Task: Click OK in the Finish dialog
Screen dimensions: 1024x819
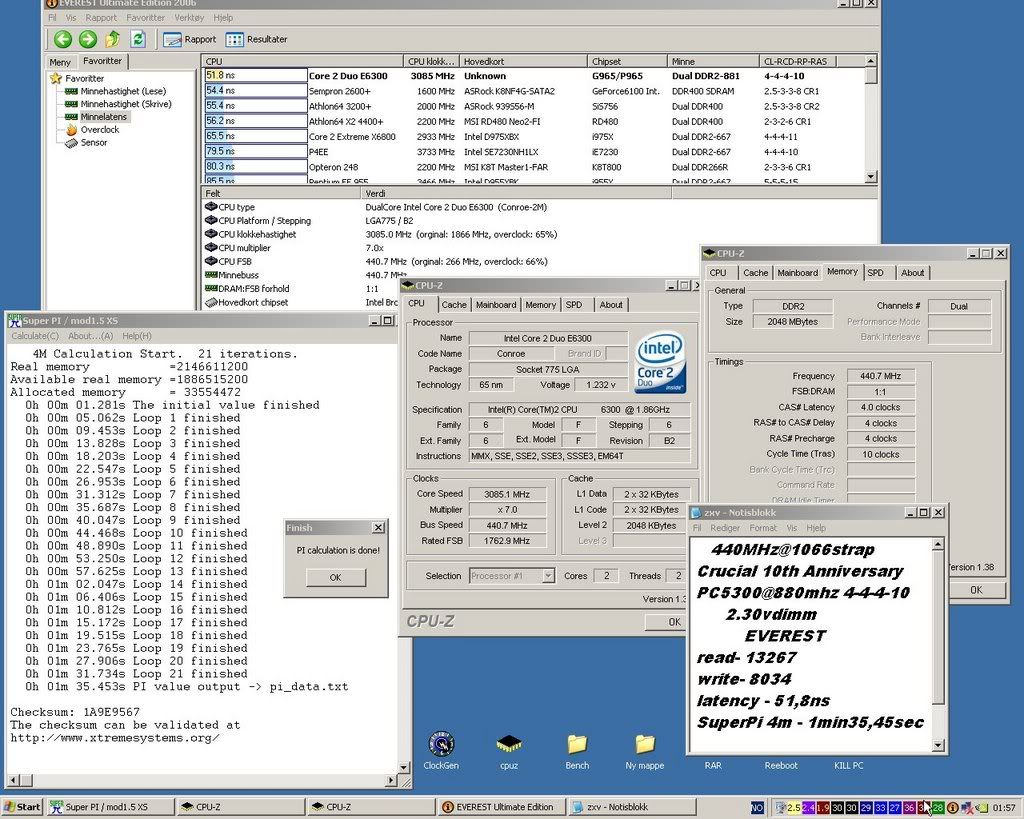Action: 336,577
